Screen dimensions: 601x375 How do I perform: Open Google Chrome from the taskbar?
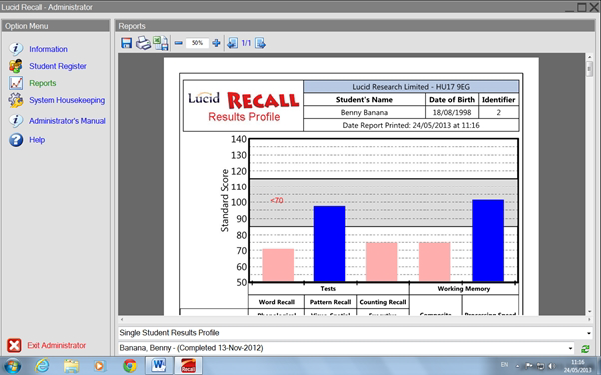pyautogui.click(x=130, y=366)
